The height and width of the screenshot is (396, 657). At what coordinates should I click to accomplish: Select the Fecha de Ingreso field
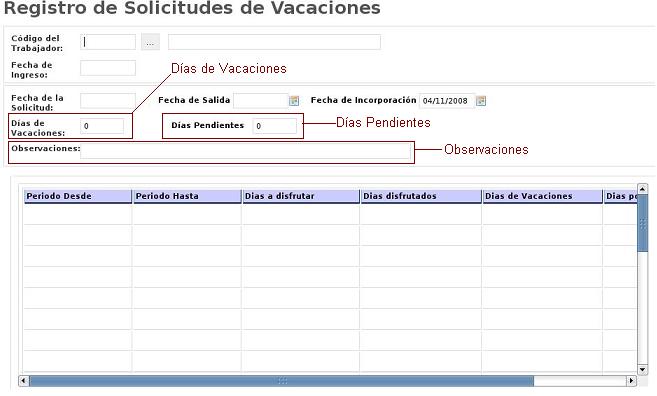(108, 68)
